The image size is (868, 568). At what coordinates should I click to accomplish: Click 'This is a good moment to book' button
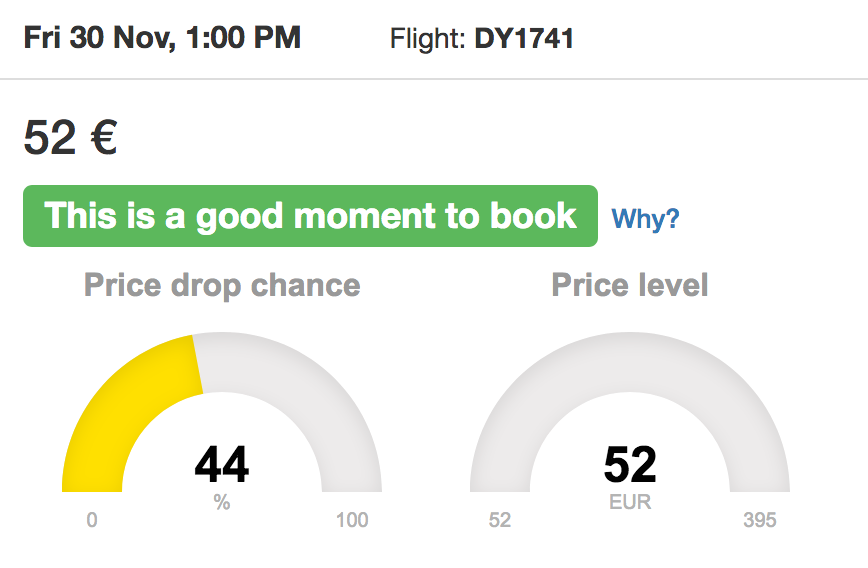tap(310, 216)
